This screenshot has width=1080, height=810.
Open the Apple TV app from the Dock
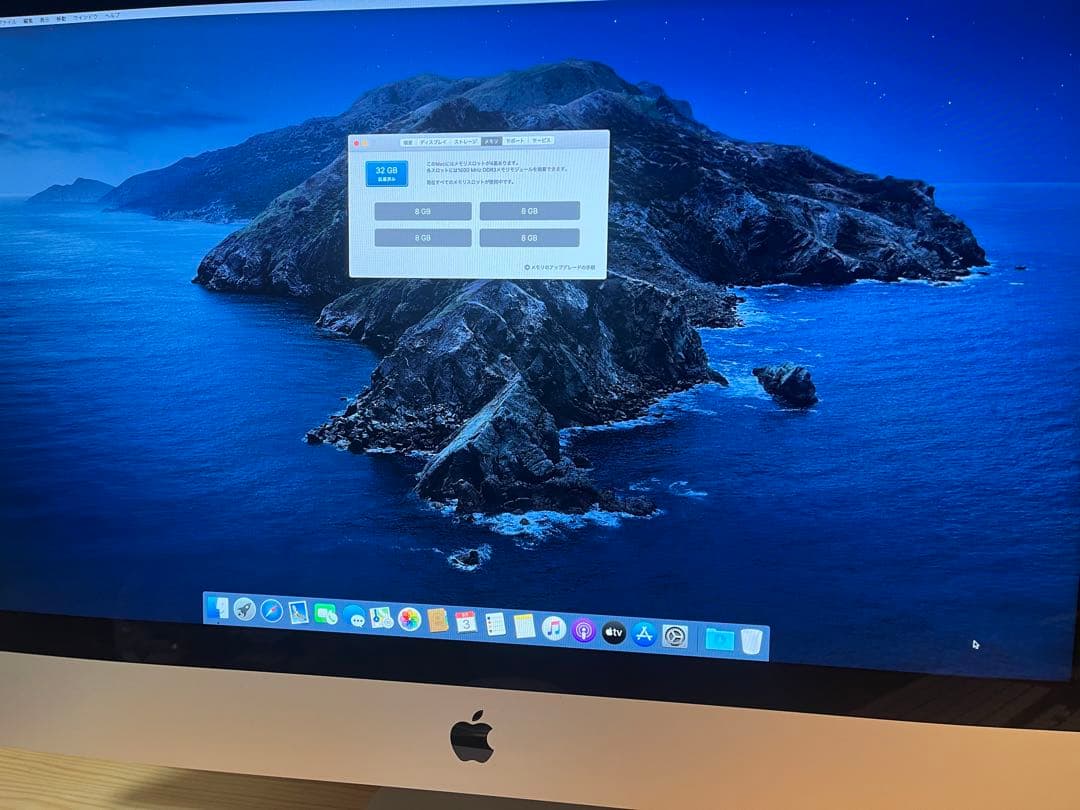tap(612, 631)
